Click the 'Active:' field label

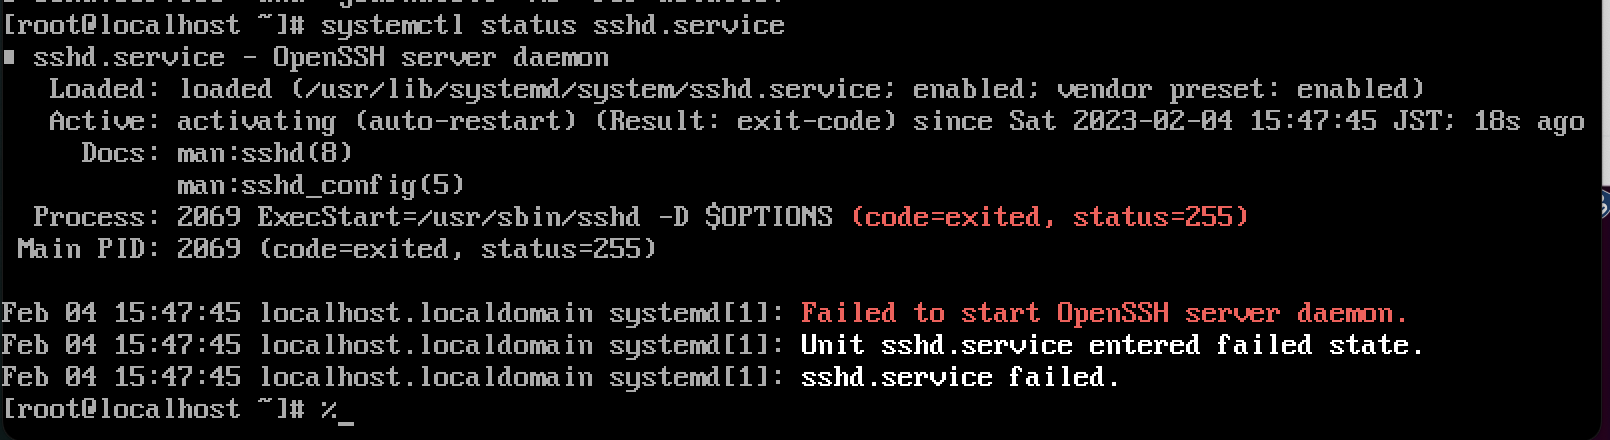[105, 121]
